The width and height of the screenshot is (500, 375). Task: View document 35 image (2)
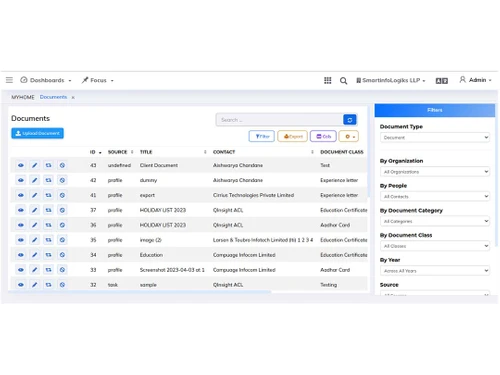coord(21,240)
